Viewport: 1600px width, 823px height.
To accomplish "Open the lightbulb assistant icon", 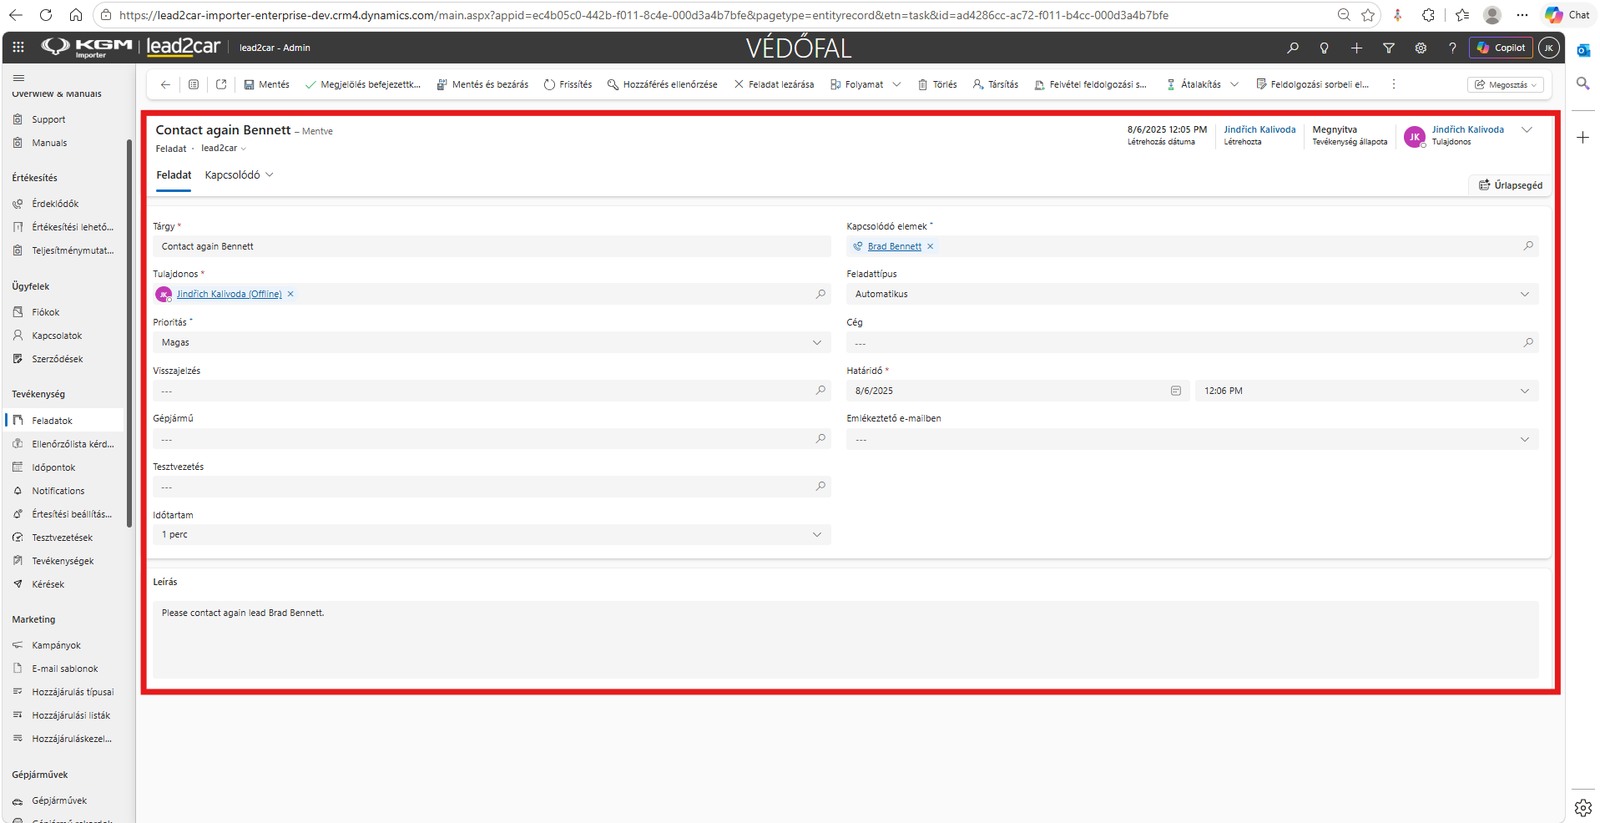I will point(1324,48).
